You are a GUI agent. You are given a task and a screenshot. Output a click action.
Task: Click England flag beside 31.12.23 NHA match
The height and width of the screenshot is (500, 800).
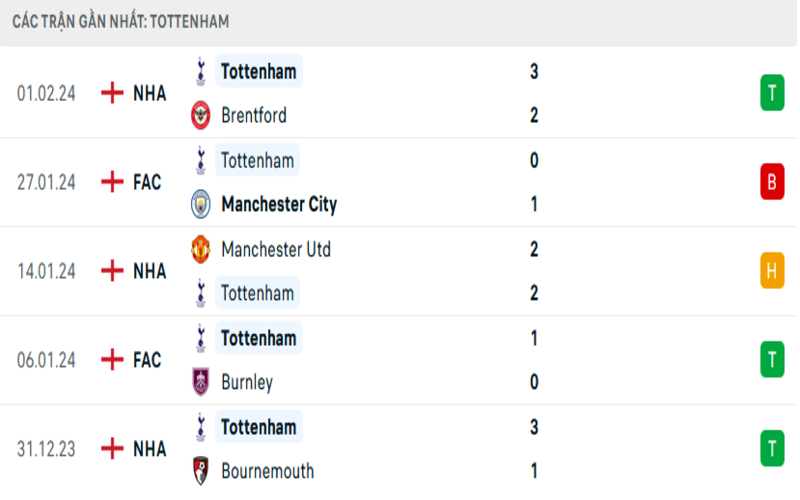coord(112,449)
